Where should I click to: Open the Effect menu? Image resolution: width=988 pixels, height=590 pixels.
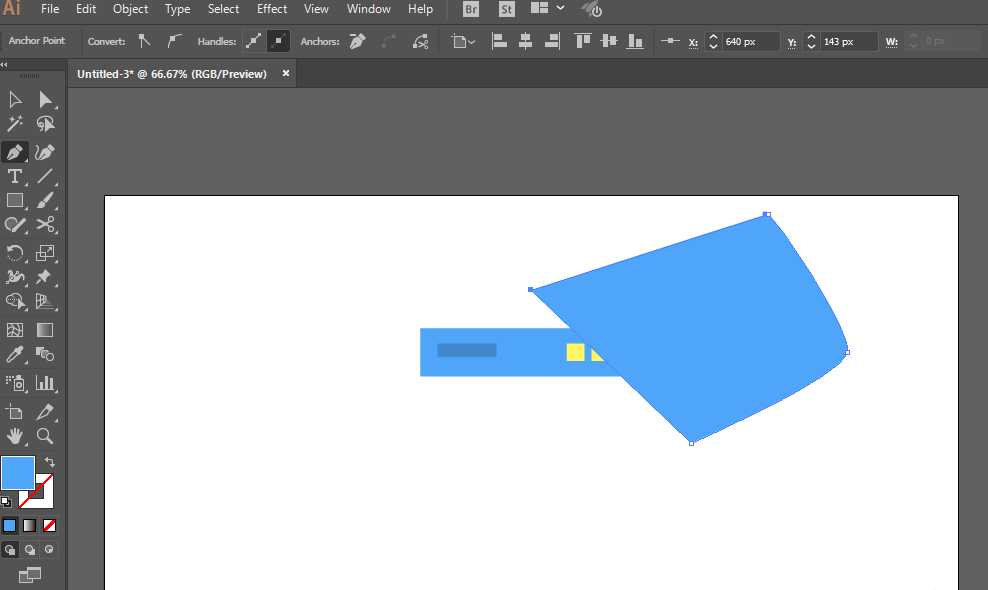coord(272,9)
